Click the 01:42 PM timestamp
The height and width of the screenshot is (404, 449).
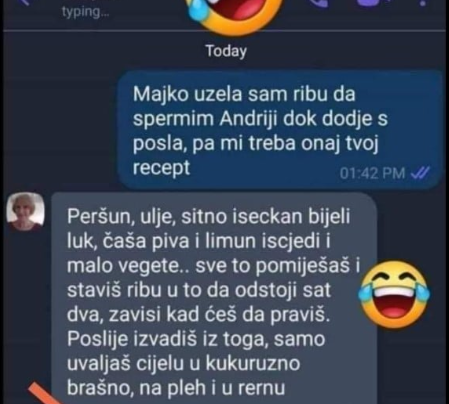coord(372,173)
